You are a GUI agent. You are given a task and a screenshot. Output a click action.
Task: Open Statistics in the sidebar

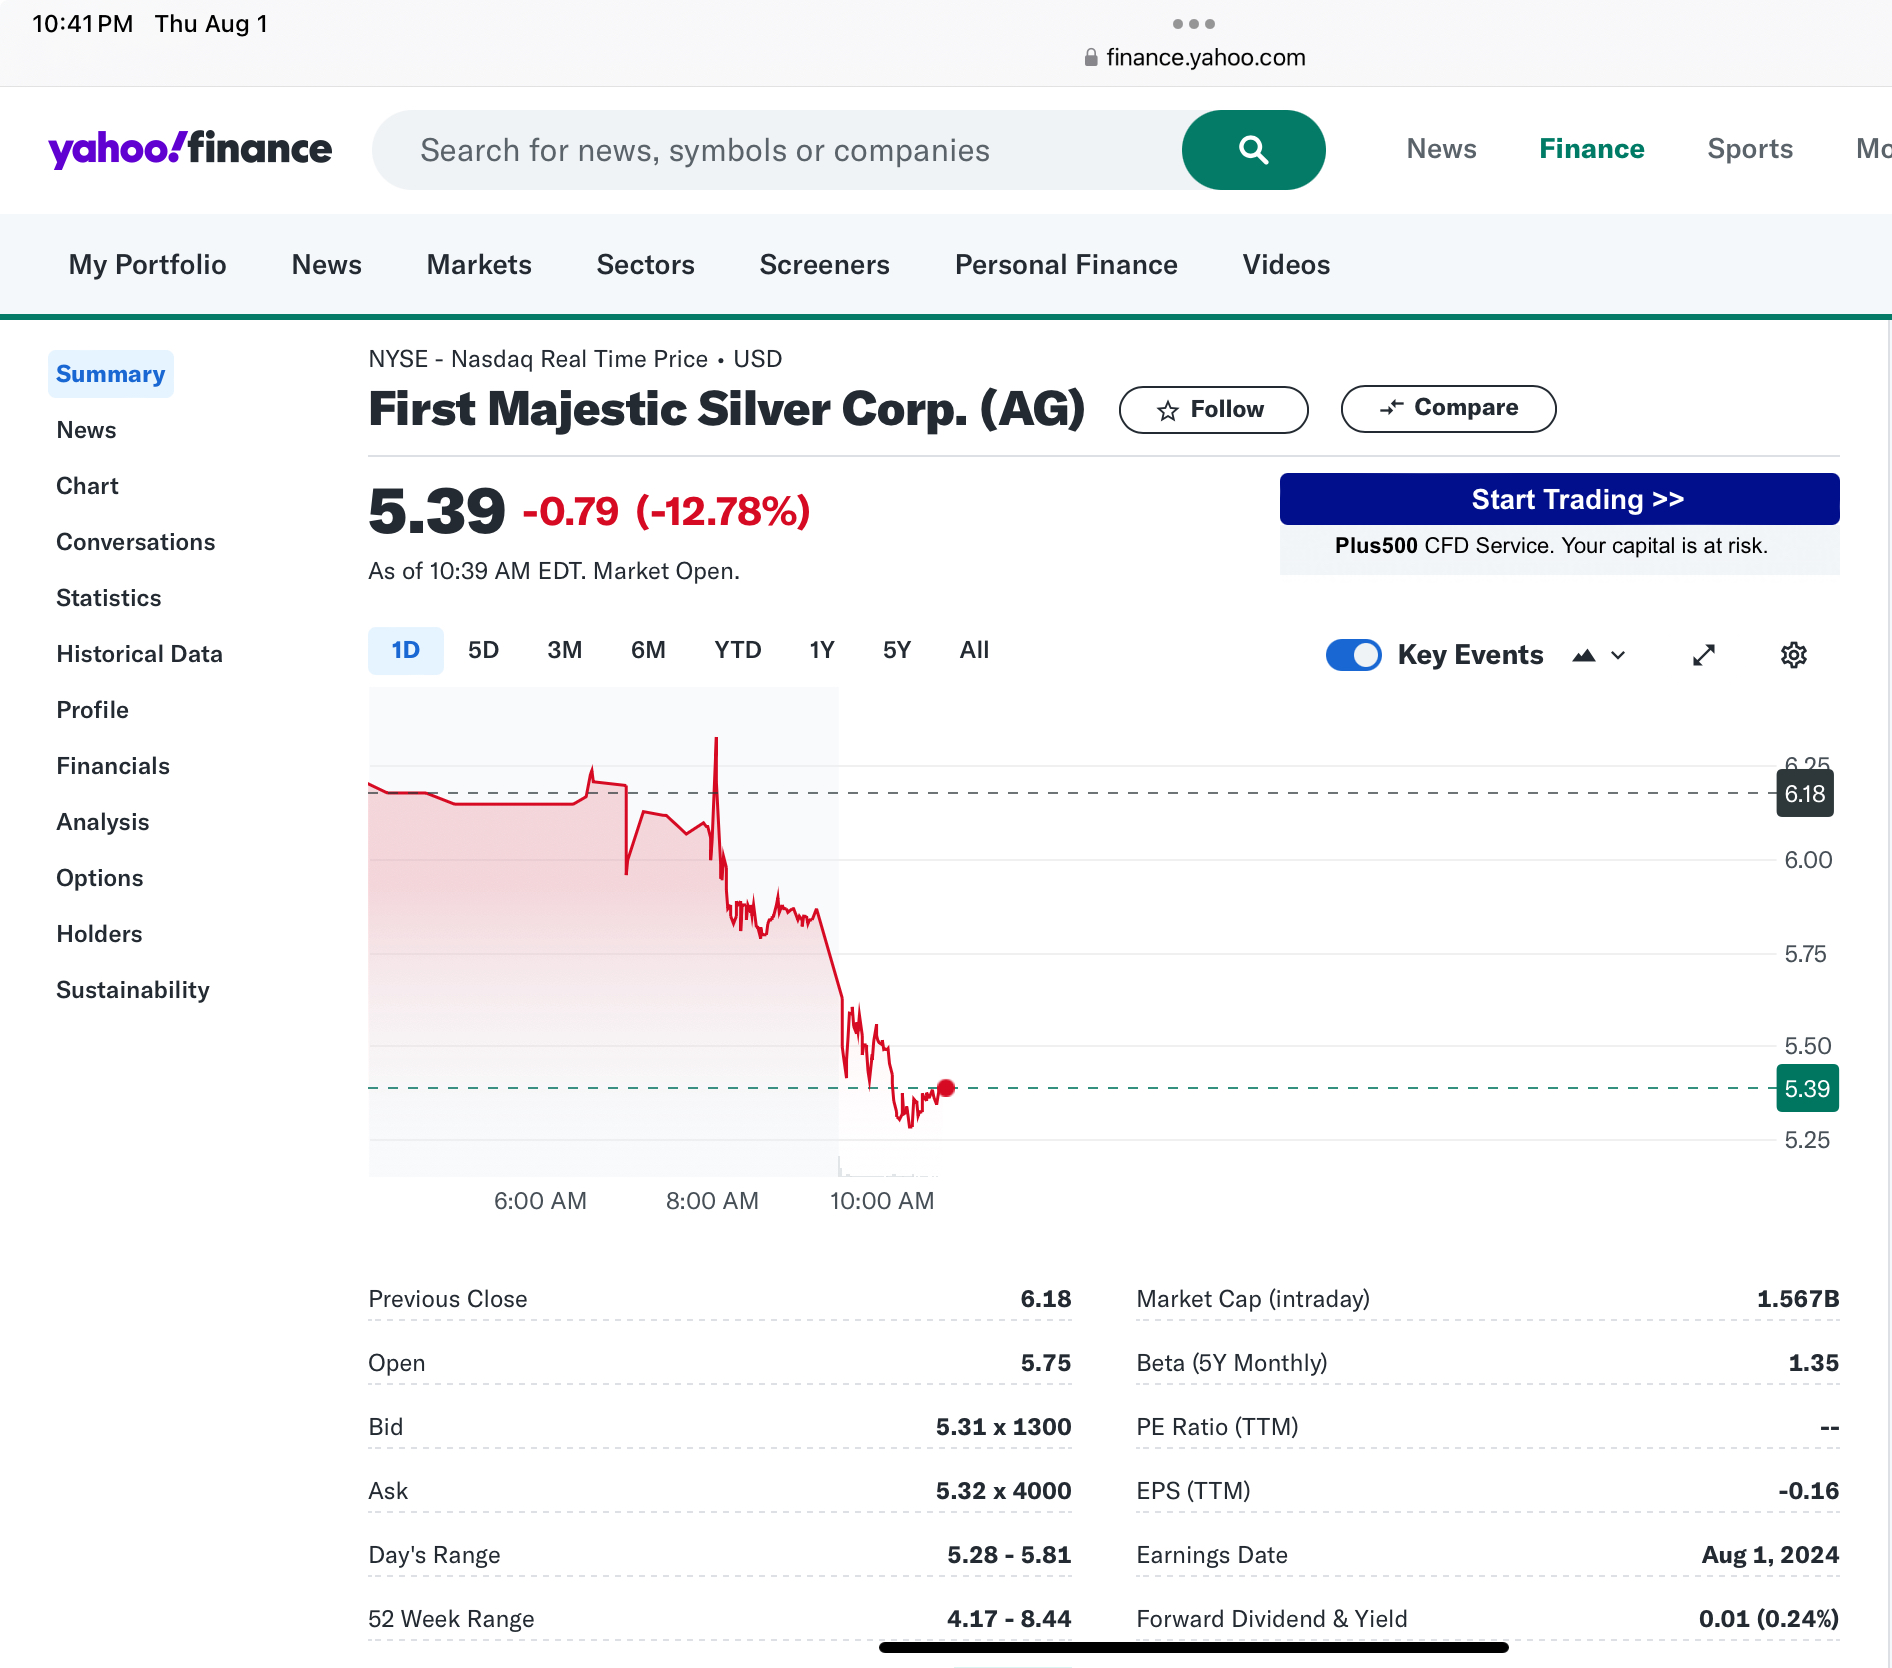click(108, 598)
